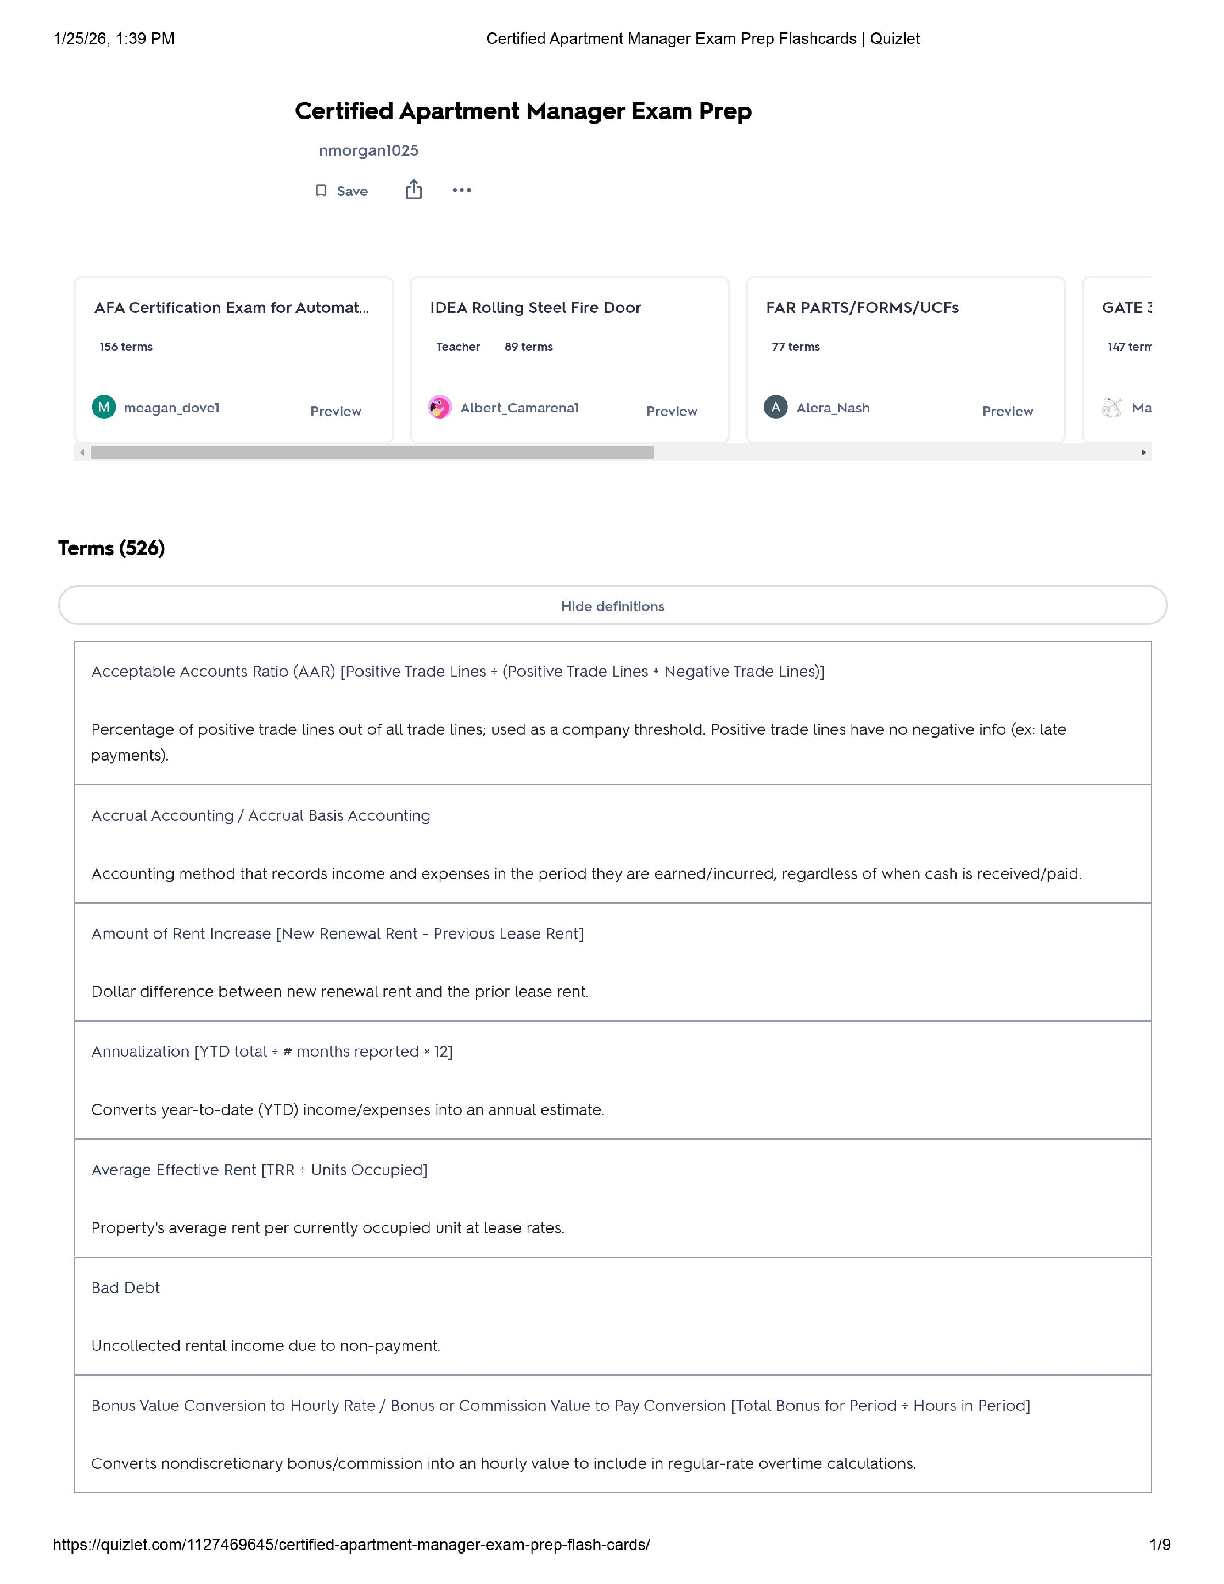Screen dimensions: 1224x1584
Task: Toggle the Hide definitions button
Action: 612,606
